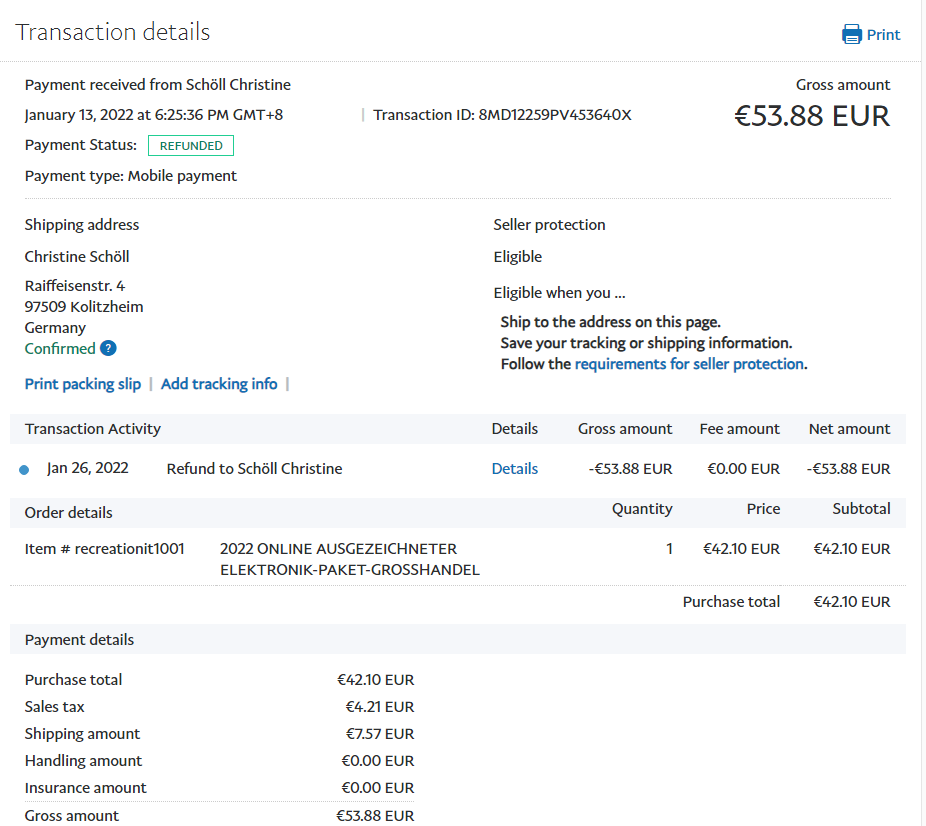The width and height of the screenshot is (926, 826).
Task: Click Item # recreationit1001
Action: click(x=104, y=549)
